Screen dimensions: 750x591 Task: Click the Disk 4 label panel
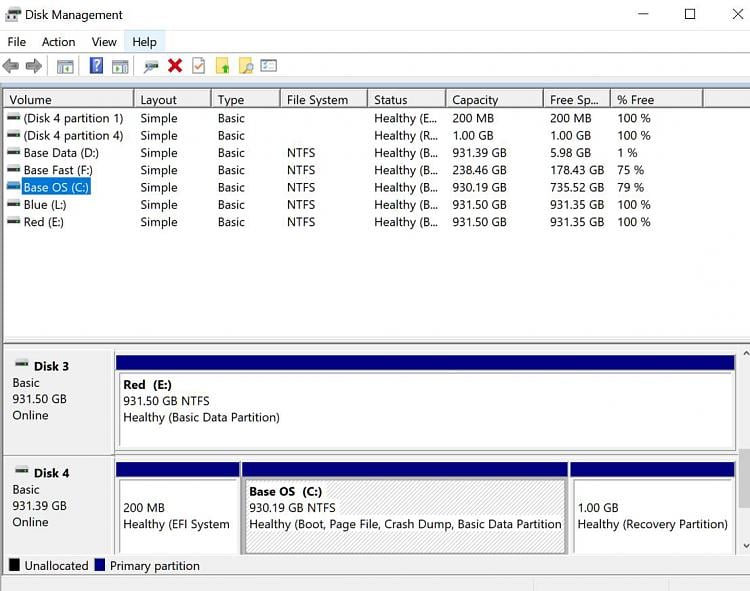coord(58,506)
